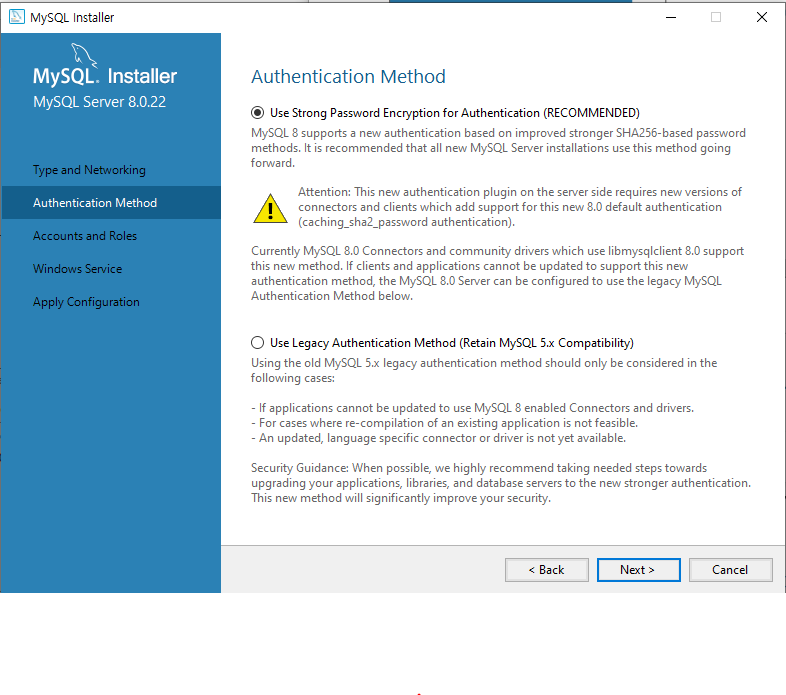The height and width of the screenshot is (695, 786).
Task: Click the disabled maximize window button
Action: 716,17
